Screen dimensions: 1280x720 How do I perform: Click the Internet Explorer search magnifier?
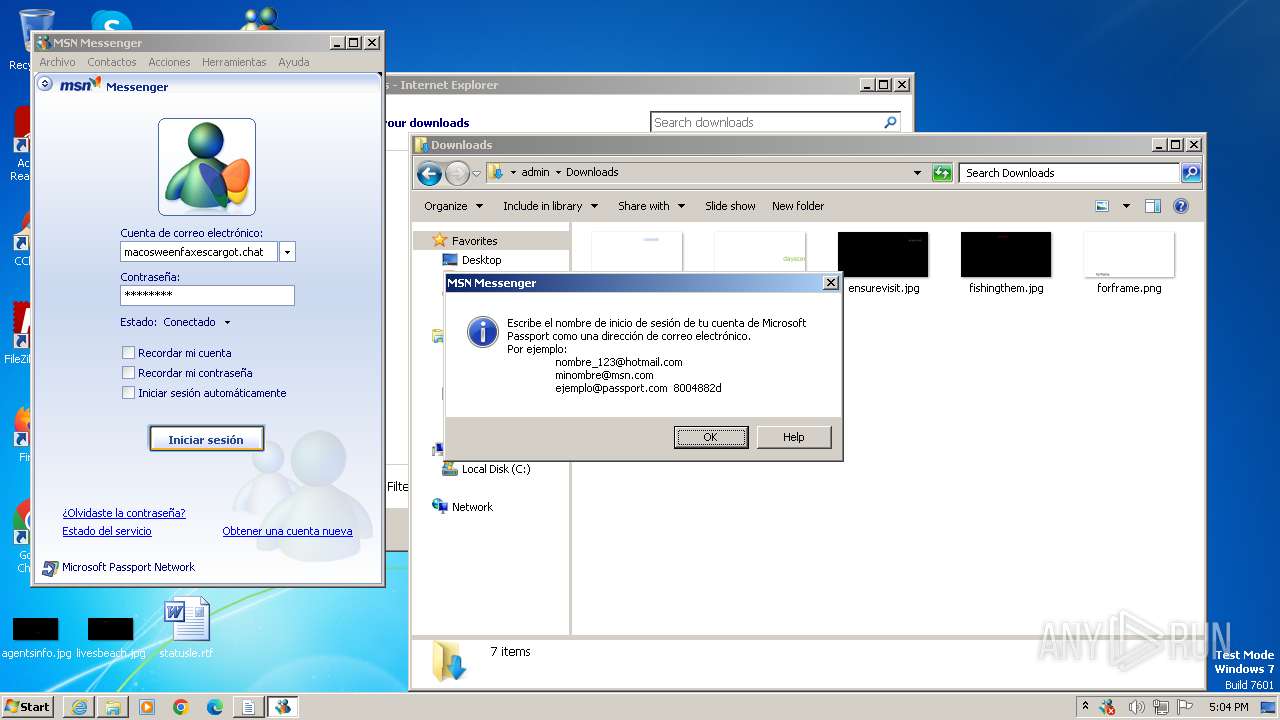pos(890,122)
